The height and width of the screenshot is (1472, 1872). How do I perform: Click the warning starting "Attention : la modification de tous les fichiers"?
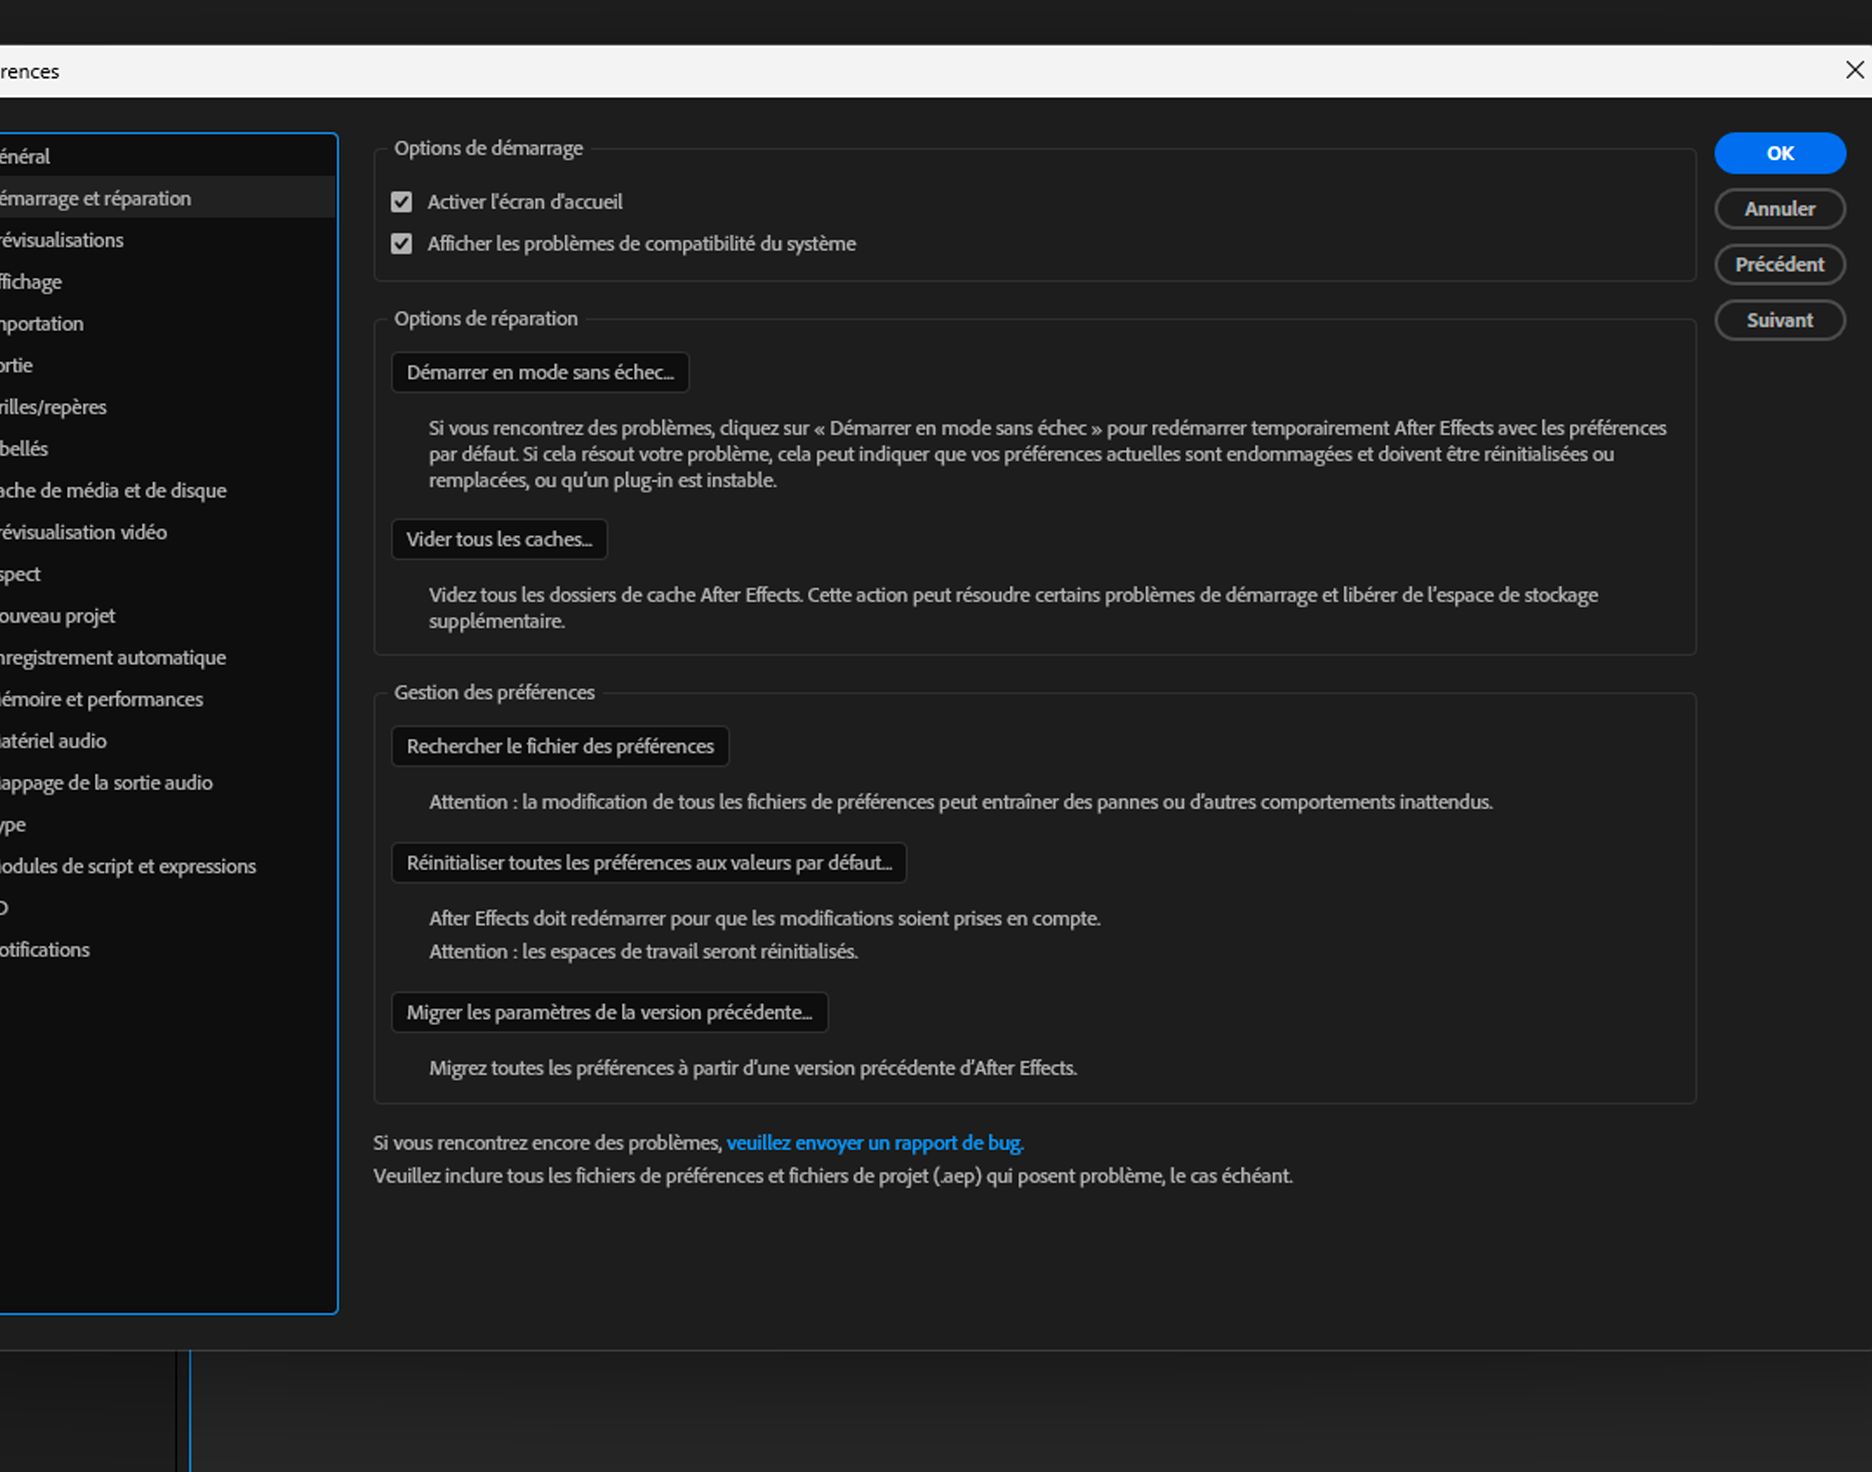tap(961, 802)
